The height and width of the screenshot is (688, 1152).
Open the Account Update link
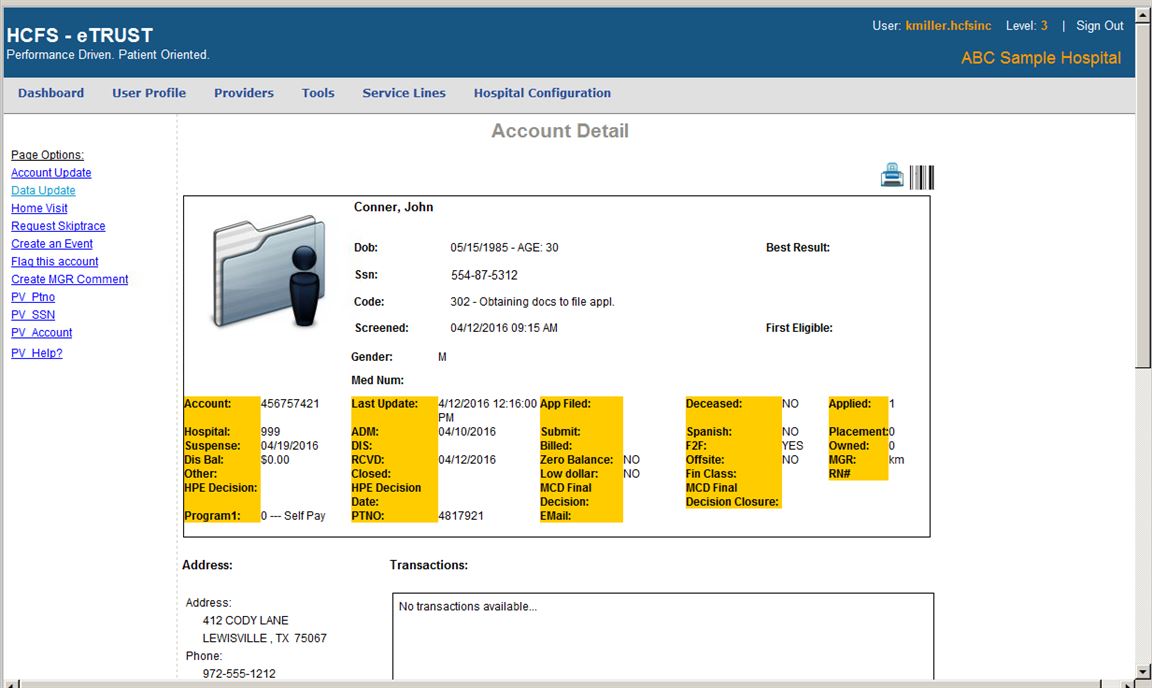[x=51, y=173]
